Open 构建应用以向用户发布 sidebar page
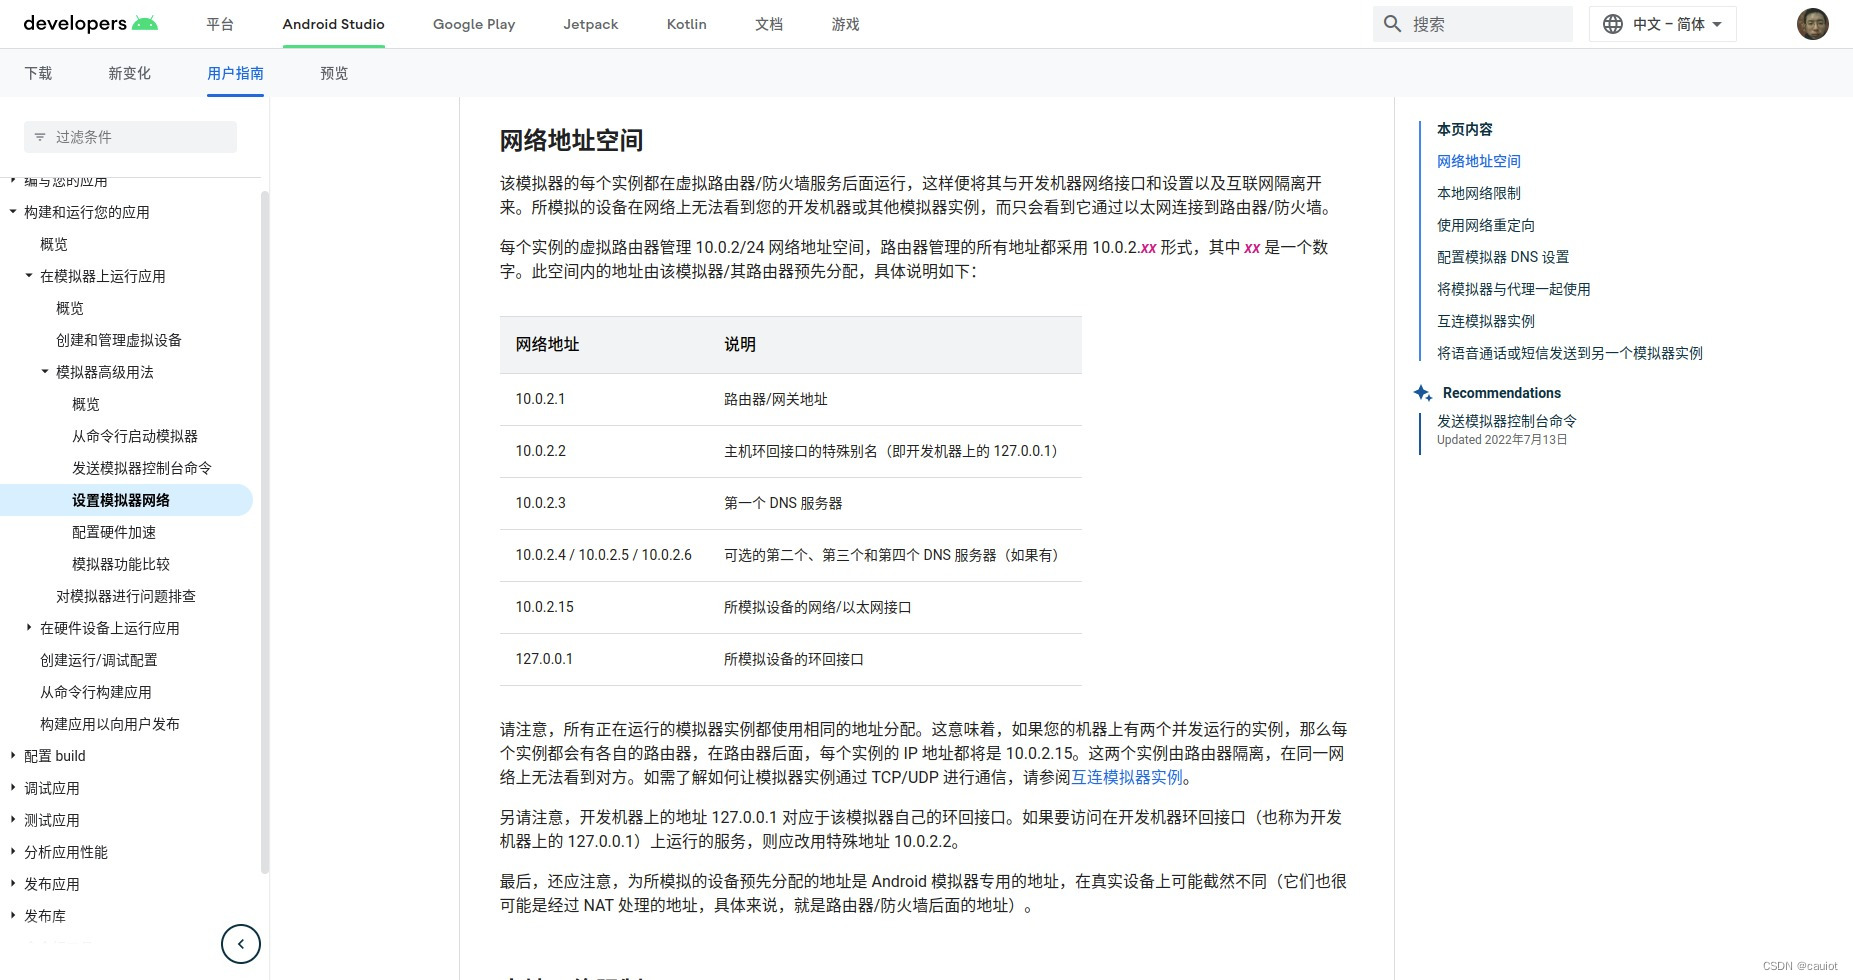The image size is (1853, 980). pos(110,724)
